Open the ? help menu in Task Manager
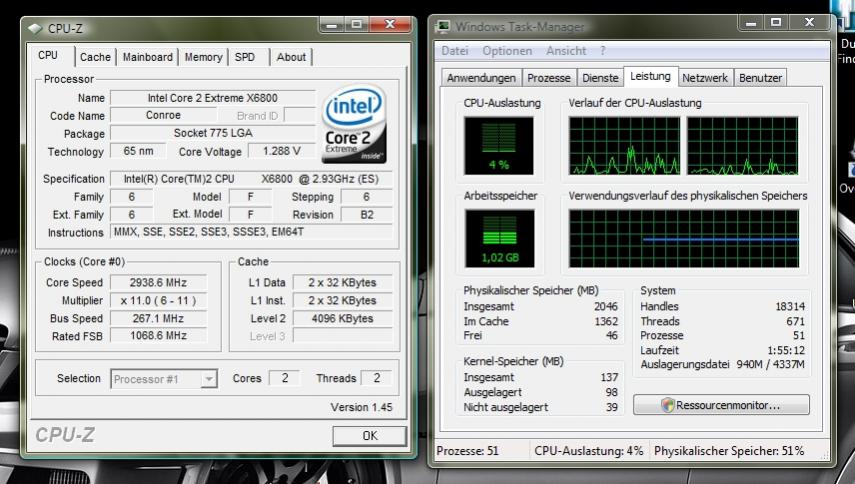Viewport: 855px width, 484px height. [603, 51]
